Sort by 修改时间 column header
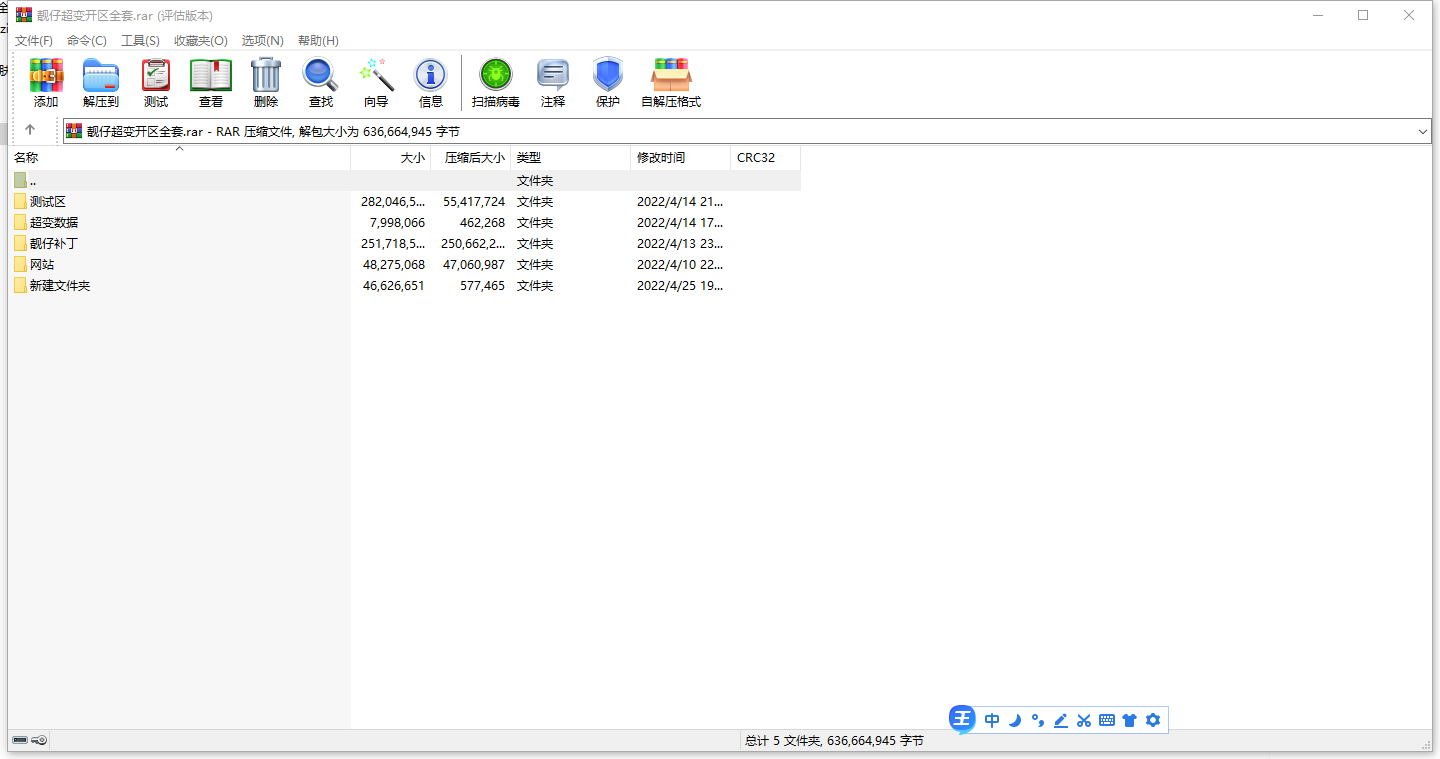The width and height of the screenshot is (1440, 759). 661,158
